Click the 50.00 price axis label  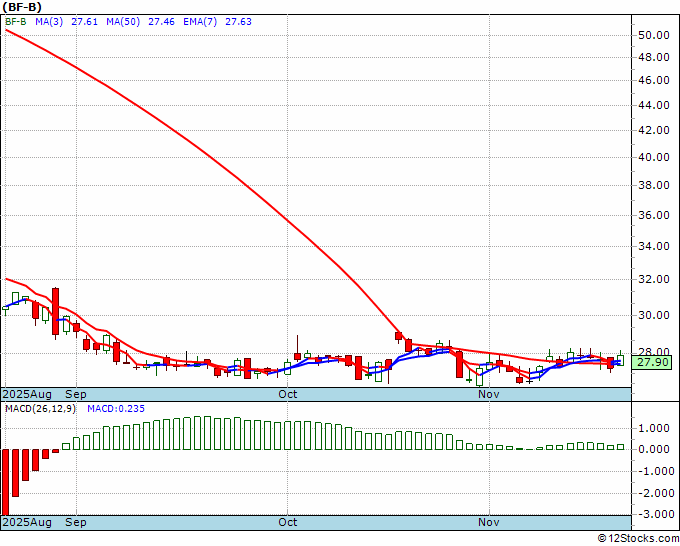(x=654, y=35)
